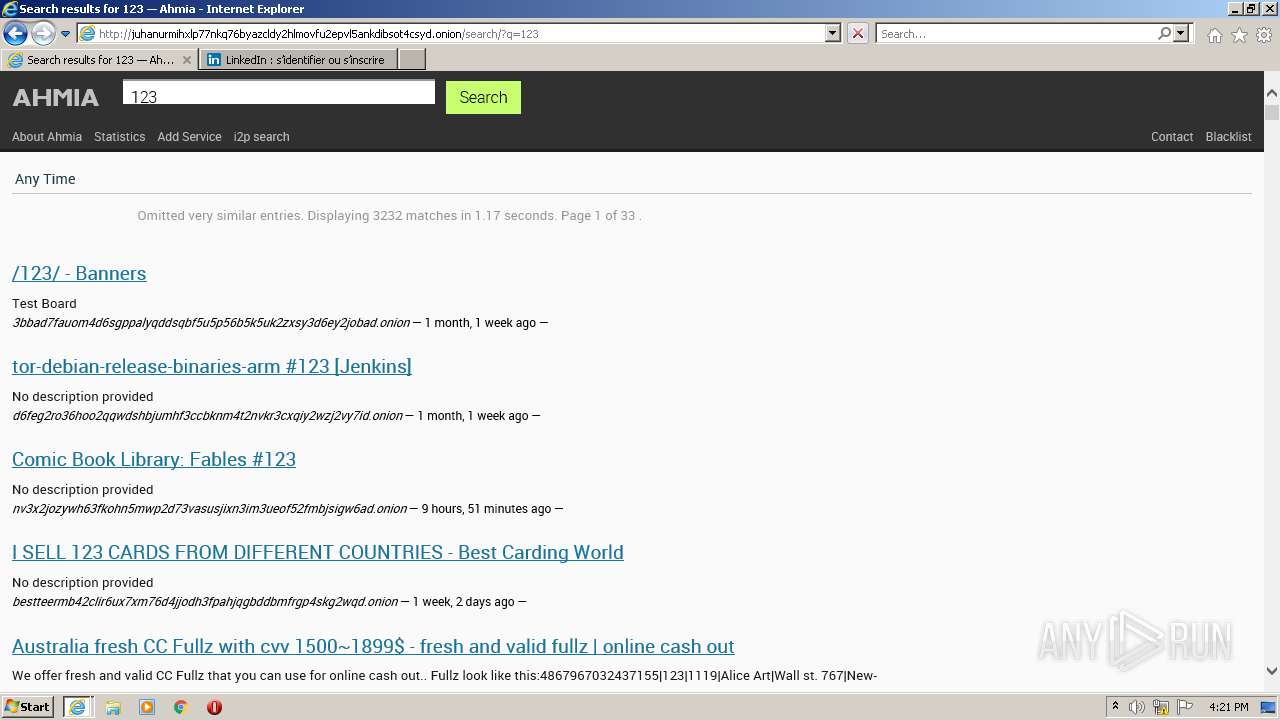
Task: Close the 'Search results for 123' tab
Action: [187, 60]
